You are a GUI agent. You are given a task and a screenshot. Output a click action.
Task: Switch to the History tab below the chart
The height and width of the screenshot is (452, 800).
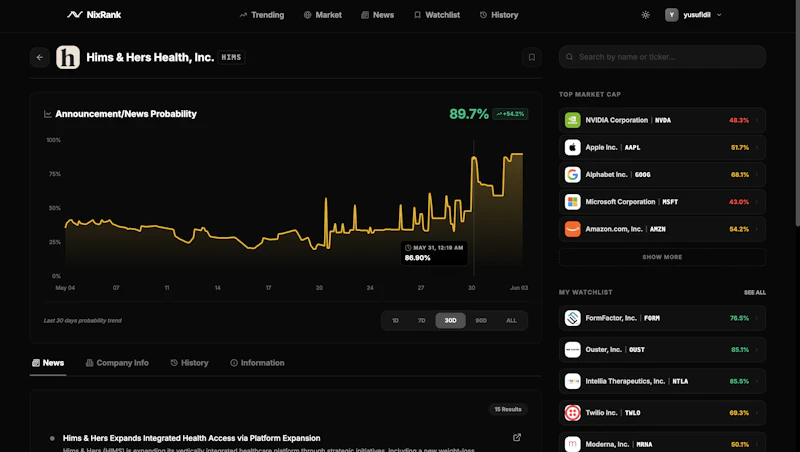point(189,363)
